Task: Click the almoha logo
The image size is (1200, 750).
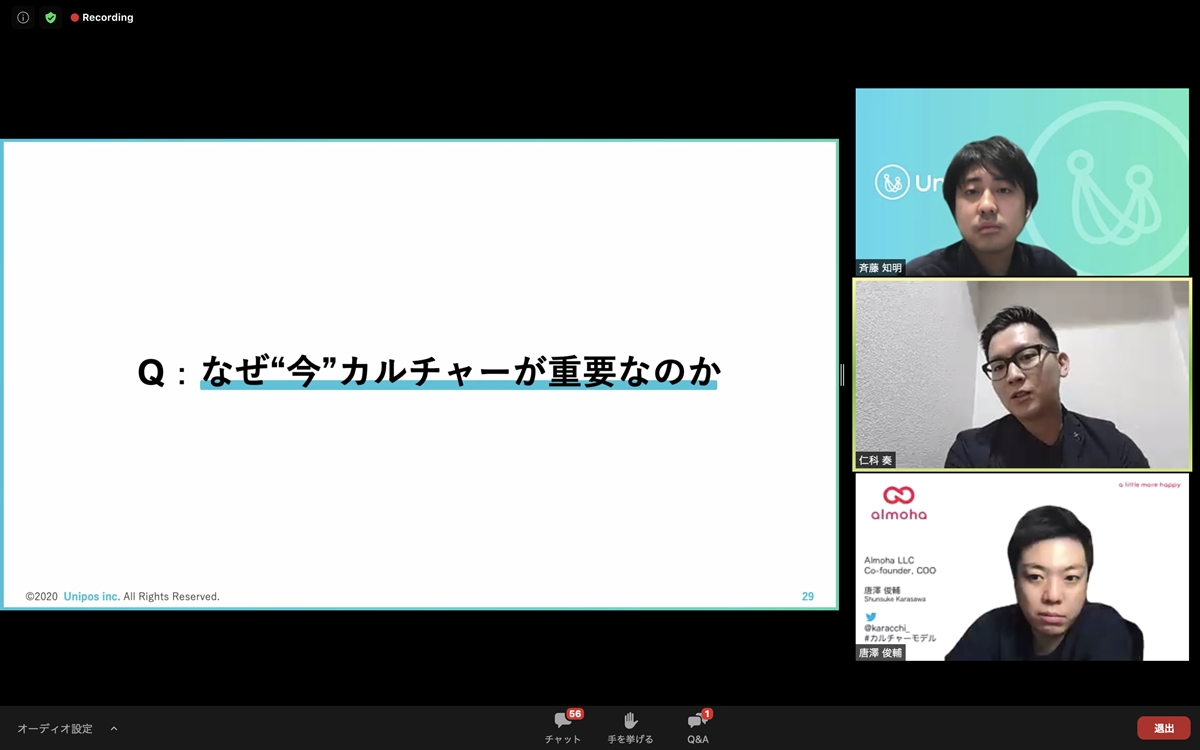Action: (x=898, y=502)
